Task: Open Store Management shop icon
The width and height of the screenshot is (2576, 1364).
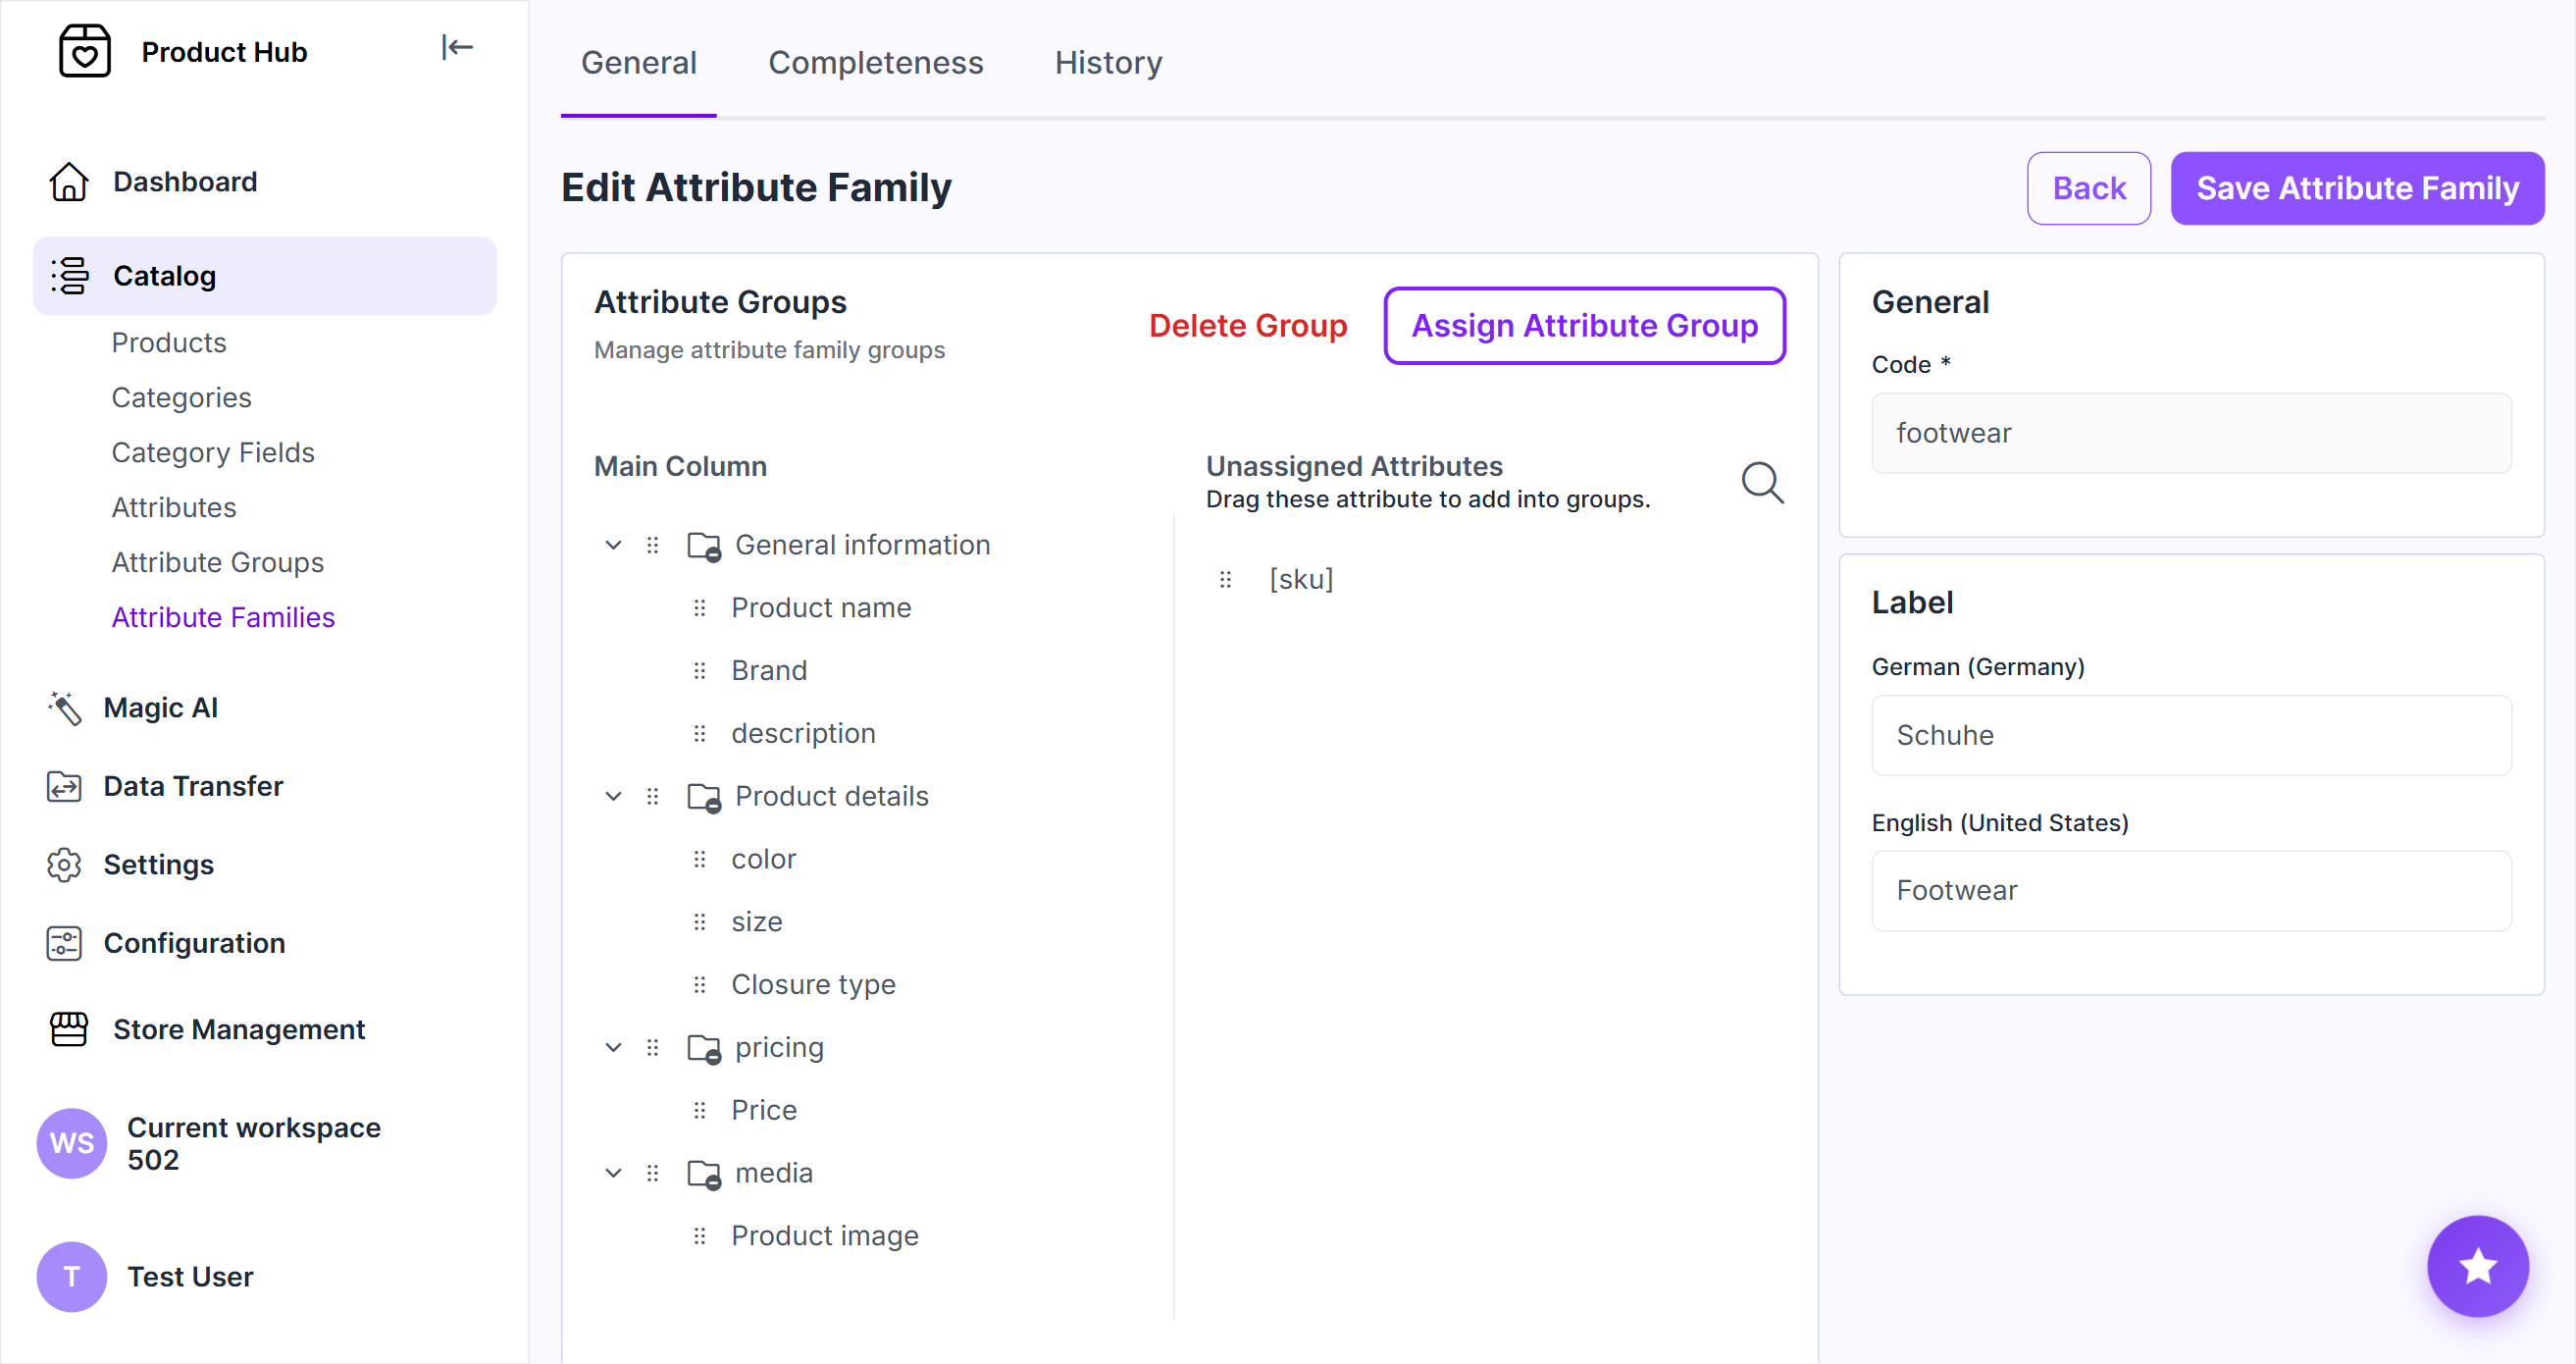Action: point(69,1029)
